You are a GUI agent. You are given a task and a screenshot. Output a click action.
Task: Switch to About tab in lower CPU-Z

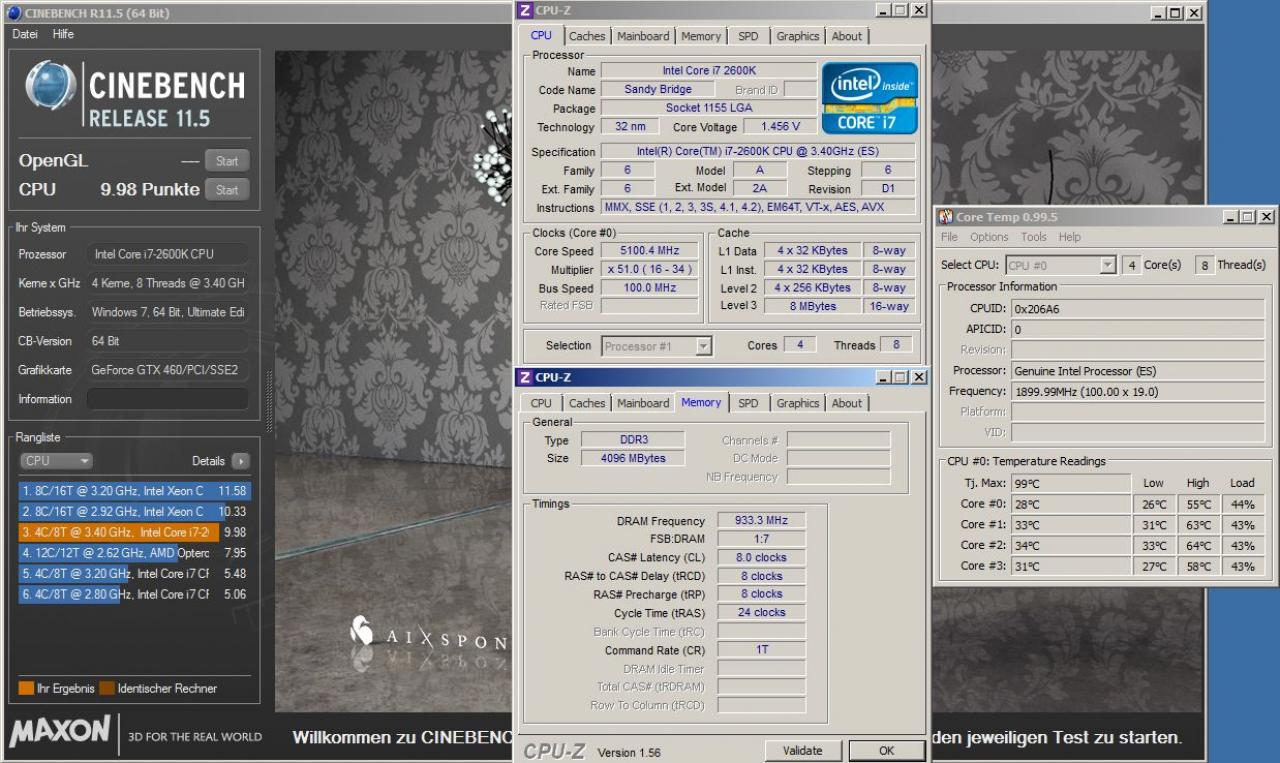pos(847,403)
